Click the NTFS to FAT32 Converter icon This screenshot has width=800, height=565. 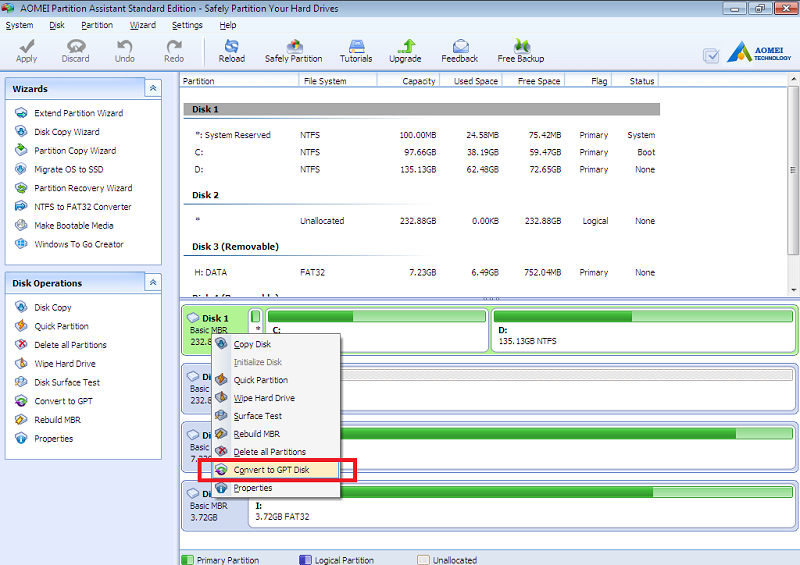pos(21,206)
